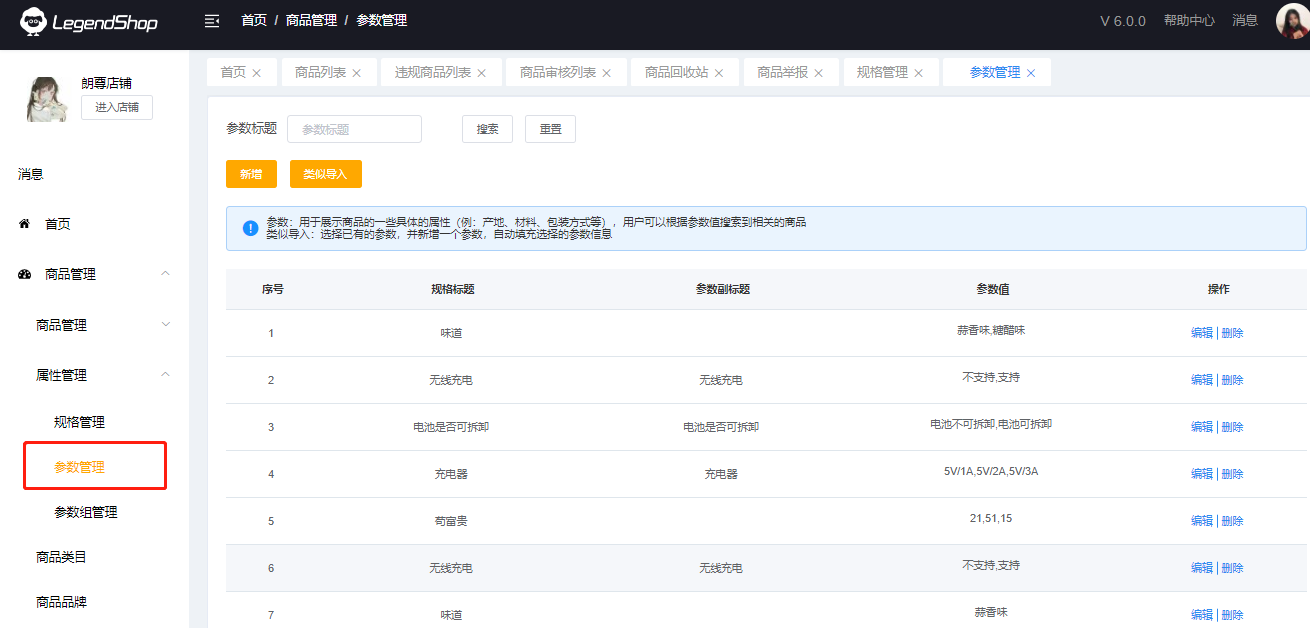Image resolution: width=1310 pixels, height=628 pixels.
Task: Close the 商品回收站 tab
Action: tap(719, 73)
